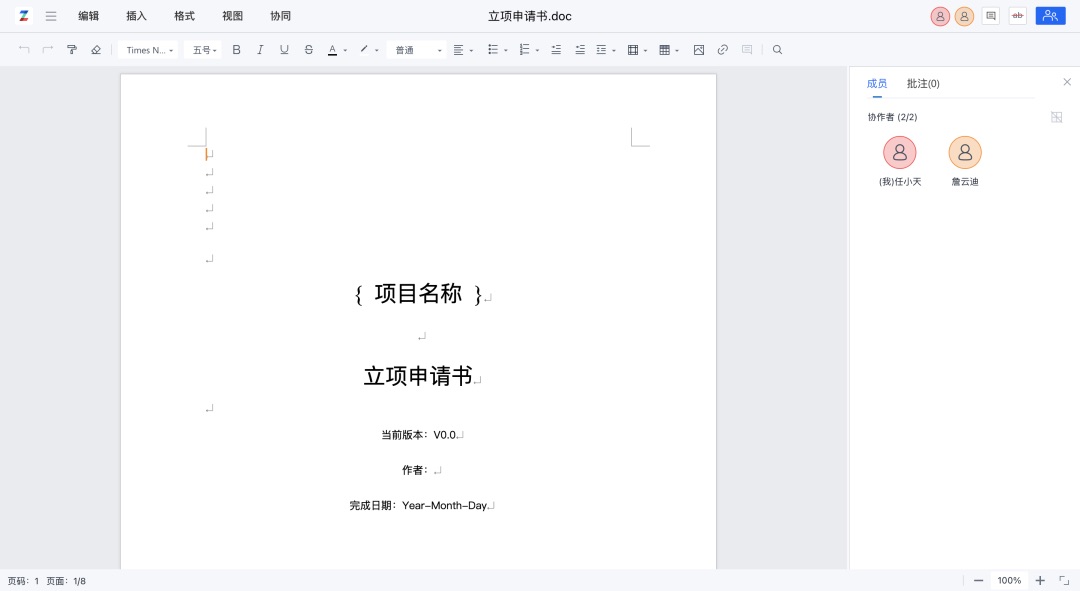Screen dimensions: 1080x591
Task: Zoom in with the plus button
Action: (1040, 581)
